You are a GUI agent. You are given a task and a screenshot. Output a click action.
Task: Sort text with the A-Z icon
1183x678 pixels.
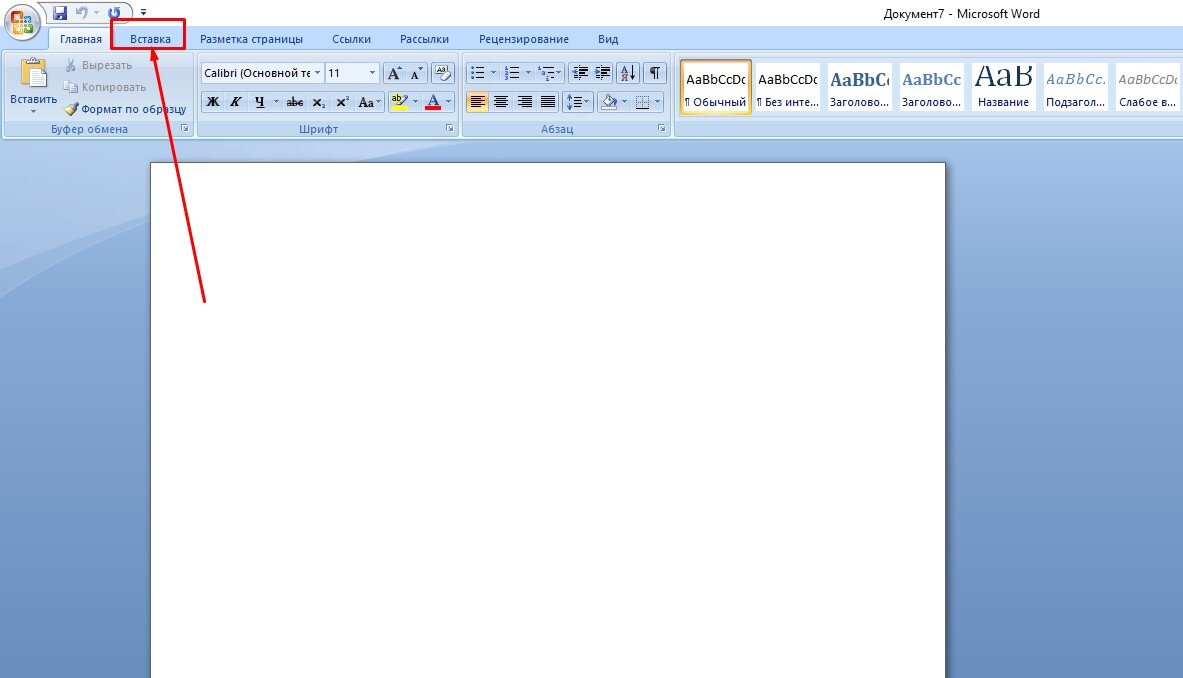tap(628, 73)
